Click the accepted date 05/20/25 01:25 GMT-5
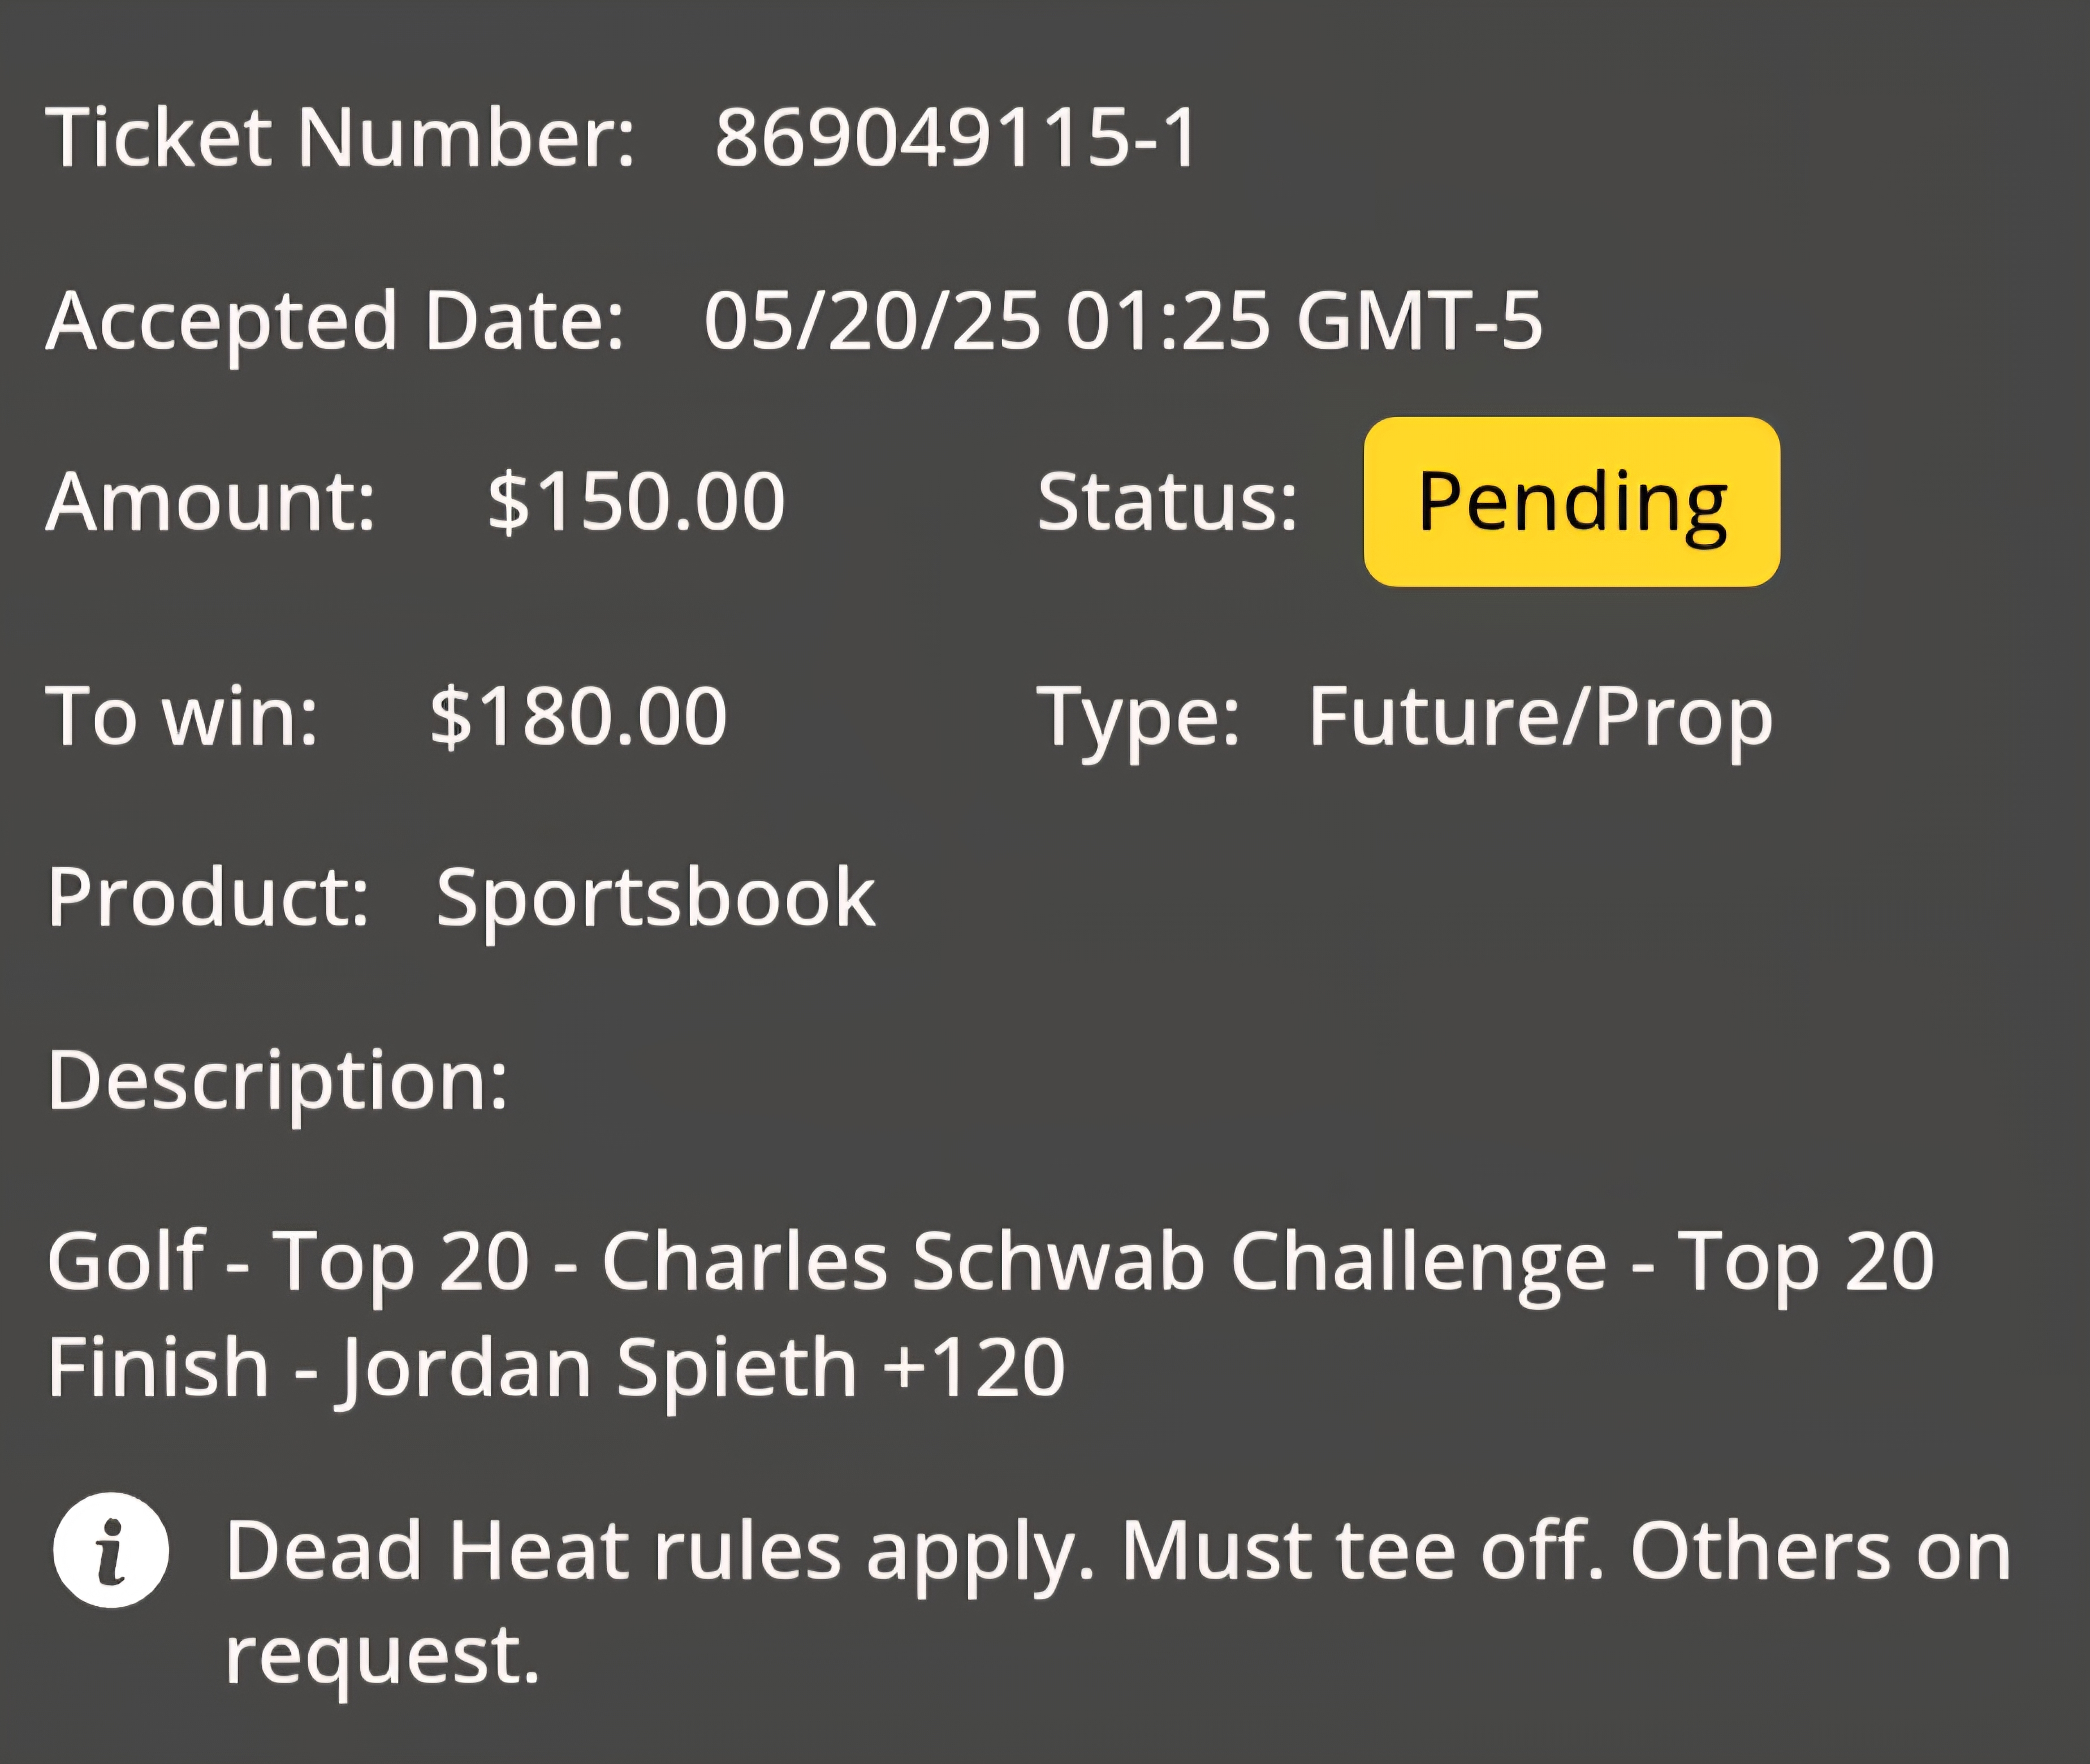 (1123, 321)
